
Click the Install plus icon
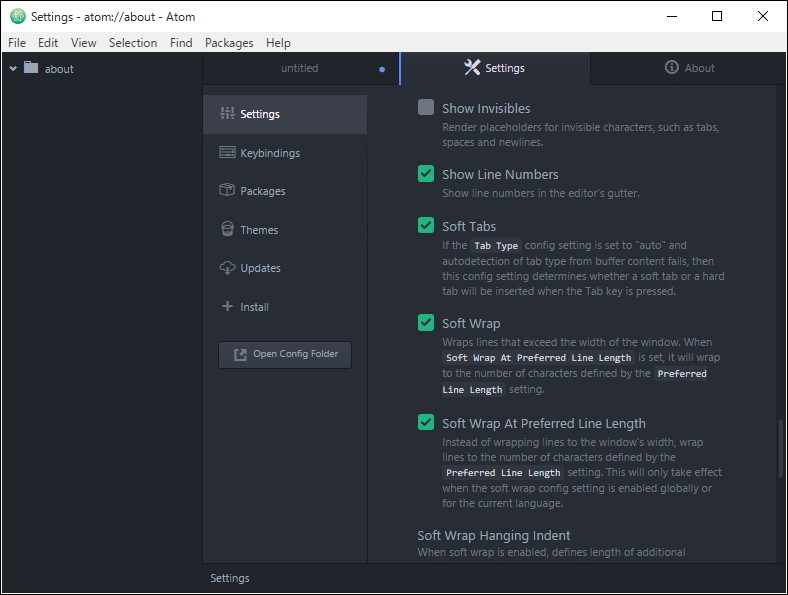click(x=227, y=307)
